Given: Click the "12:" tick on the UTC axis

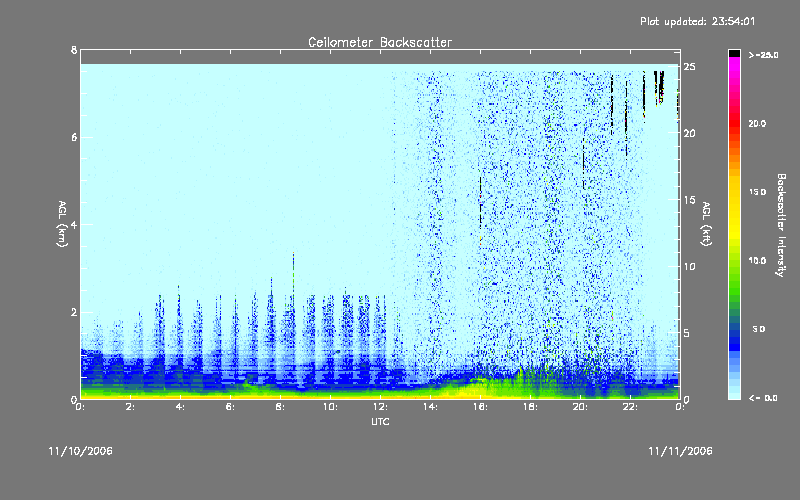Looking at the screenshot, I should pyautogui.click(x=380, y=407).
